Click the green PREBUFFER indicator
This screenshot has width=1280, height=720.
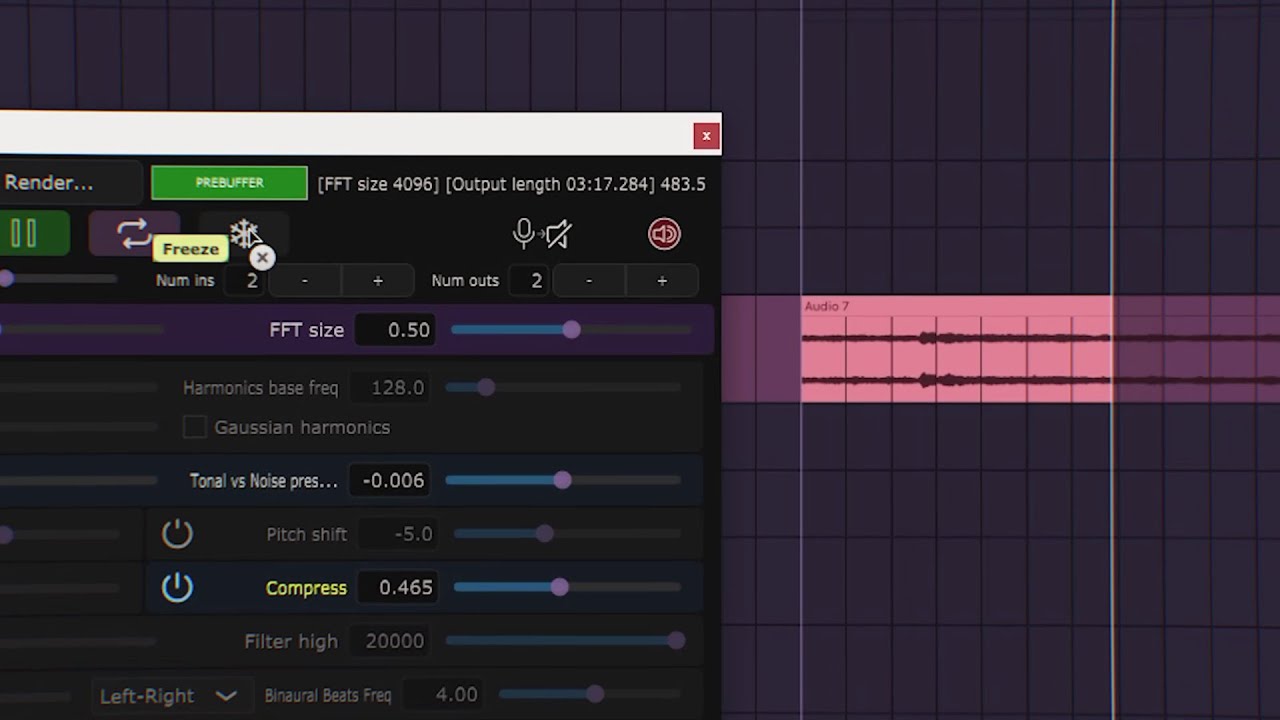click(229, 183)
